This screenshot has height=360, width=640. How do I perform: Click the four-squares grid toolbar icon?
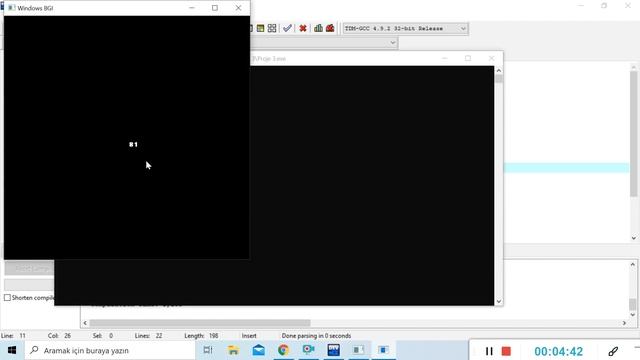click(x=272, y=28)
